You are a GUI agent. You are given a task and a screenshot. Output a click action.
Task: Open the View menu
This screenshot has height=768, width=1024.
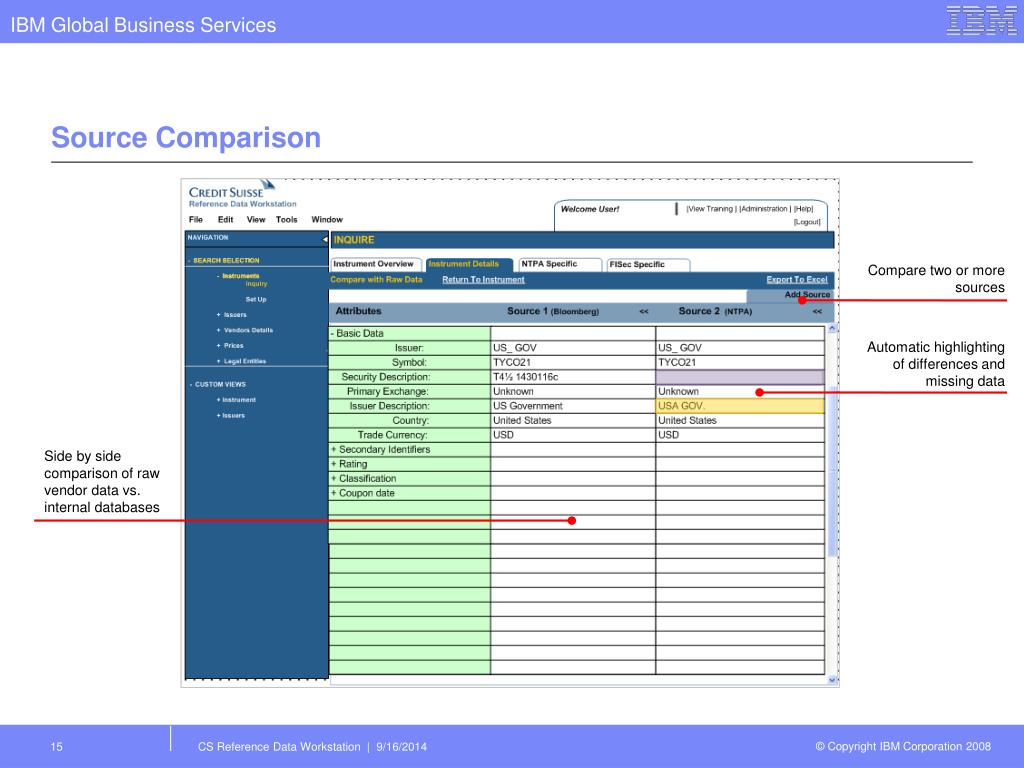[255, 219]
